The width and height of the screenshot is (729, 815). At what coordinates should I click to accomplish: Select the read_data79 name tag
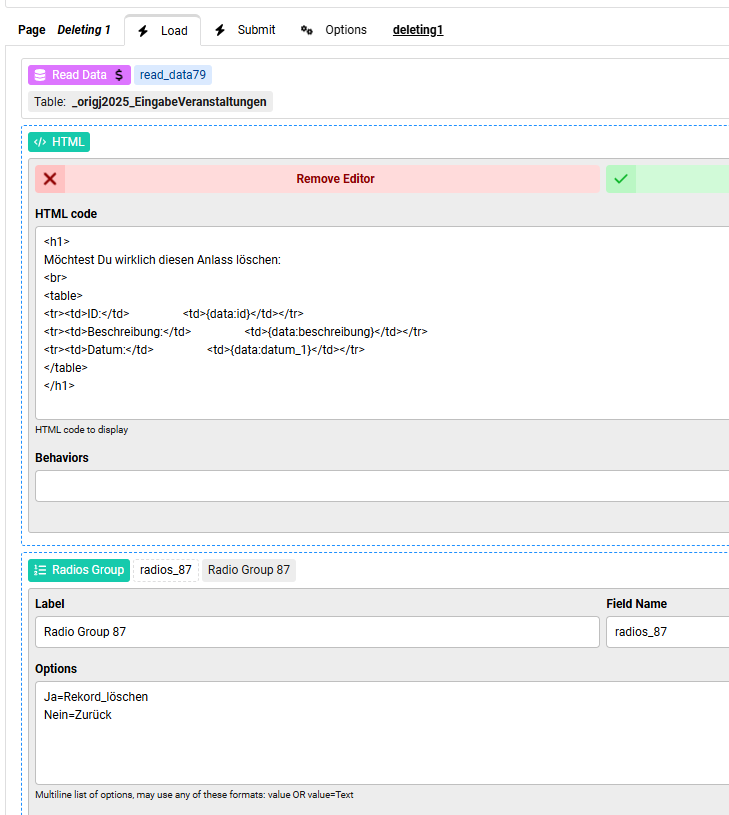(x=173, y=75)
